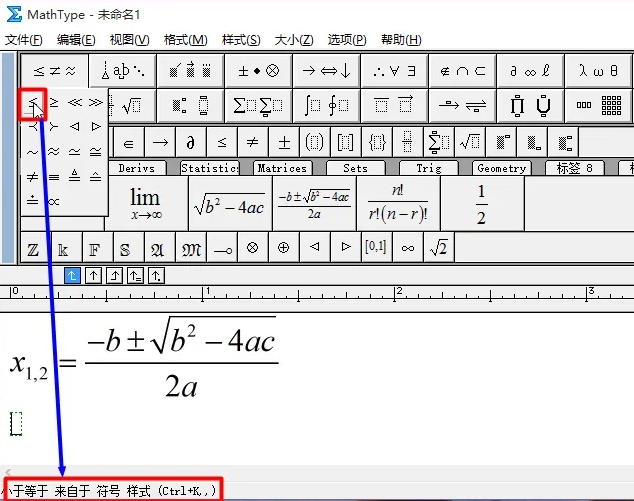Open the operator symbols palette (± • ⊗)
The height and width of the screenshot is (501, 634).
(258, 71)
